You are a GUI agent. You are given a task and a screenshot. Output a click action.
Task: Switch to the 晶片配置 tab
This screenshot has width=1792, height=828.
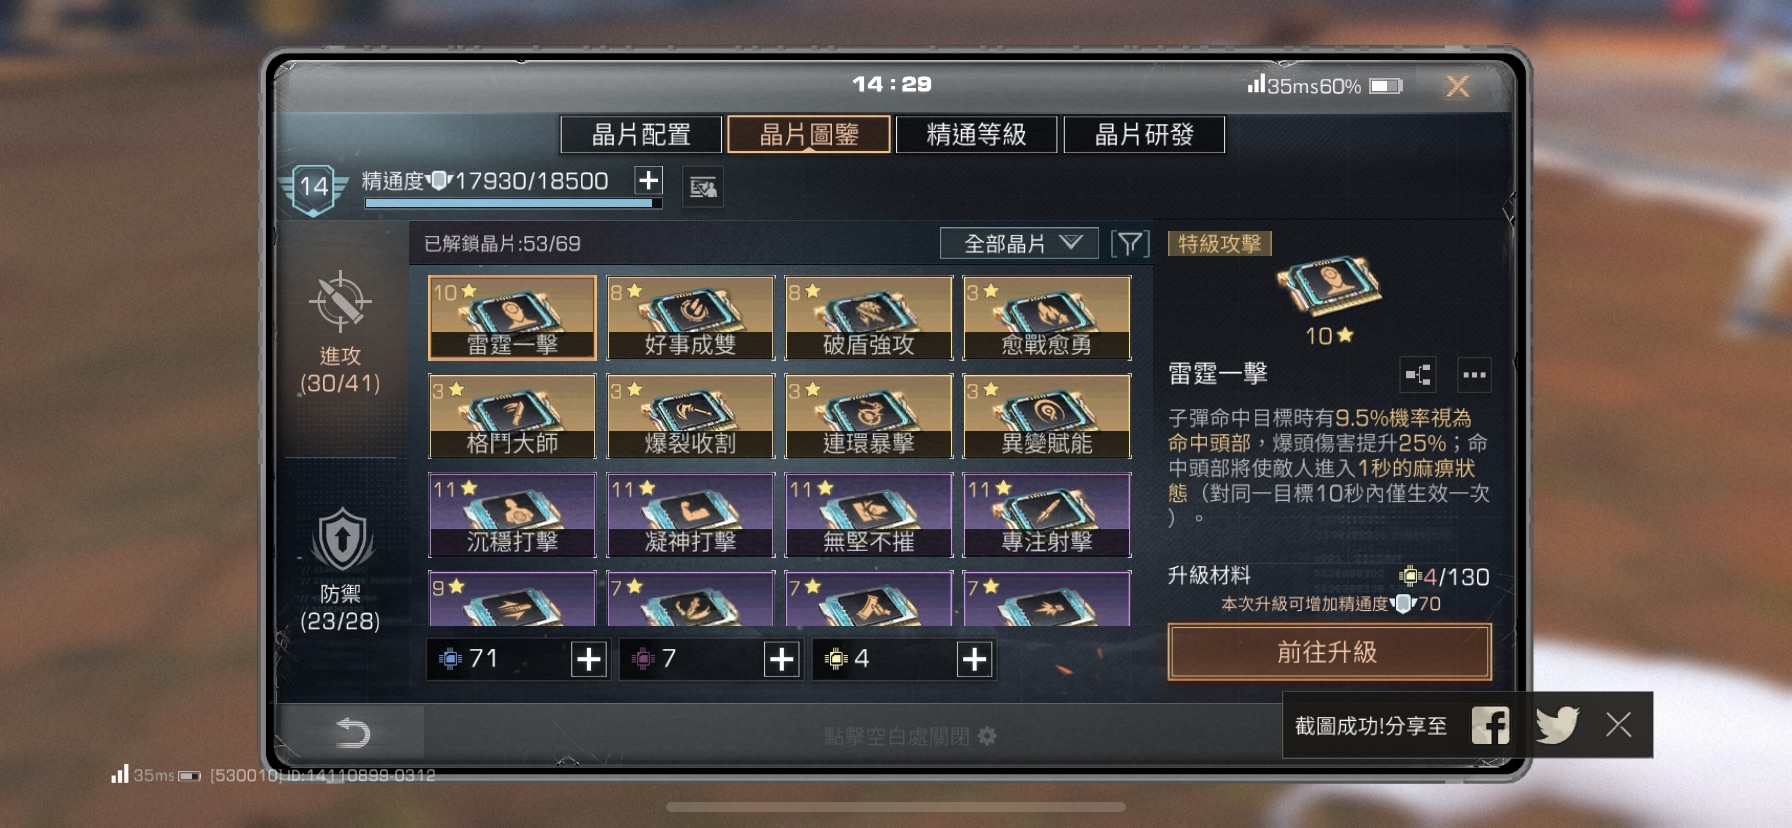[x=641, y=134]
